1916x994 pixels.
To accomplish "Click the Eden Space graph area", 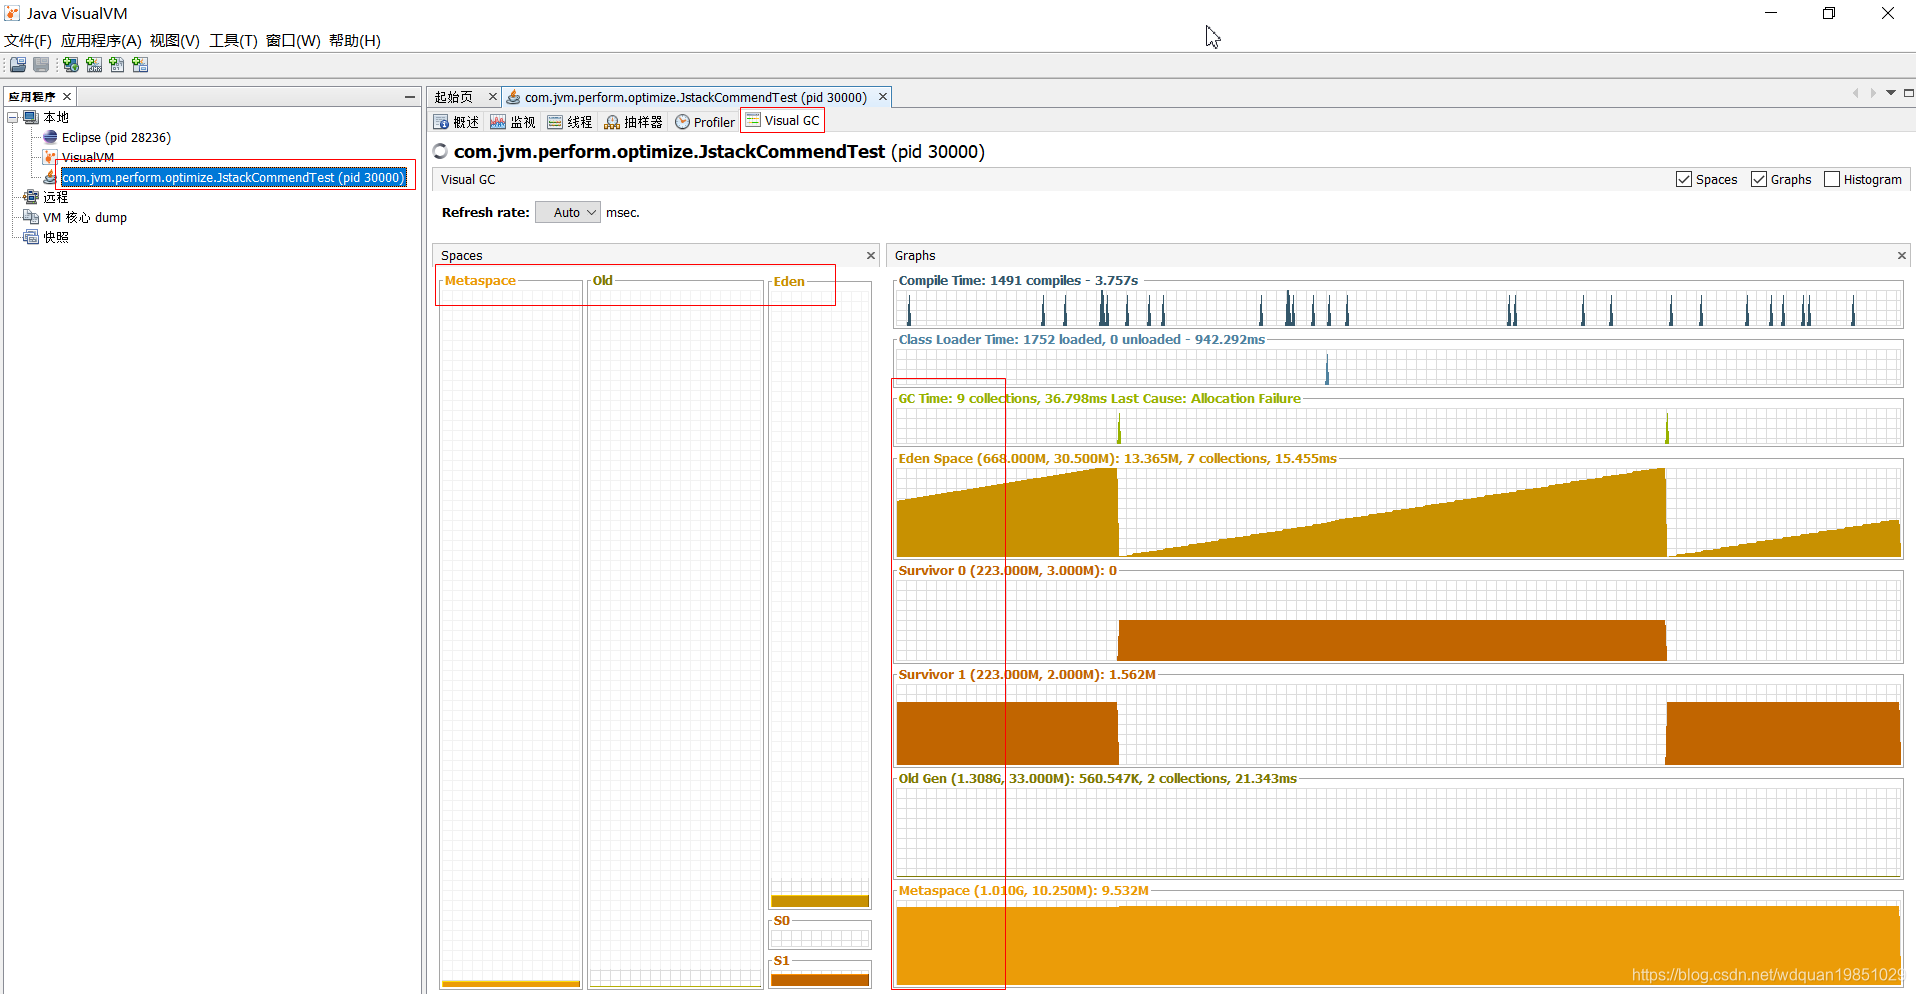I will 1398,512.
